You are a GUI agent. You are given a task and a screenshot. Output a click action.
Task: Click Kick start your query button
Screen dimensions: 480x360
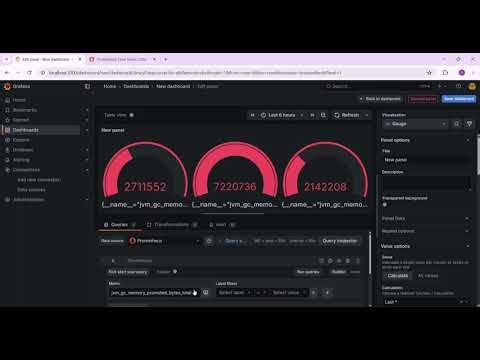128,272
